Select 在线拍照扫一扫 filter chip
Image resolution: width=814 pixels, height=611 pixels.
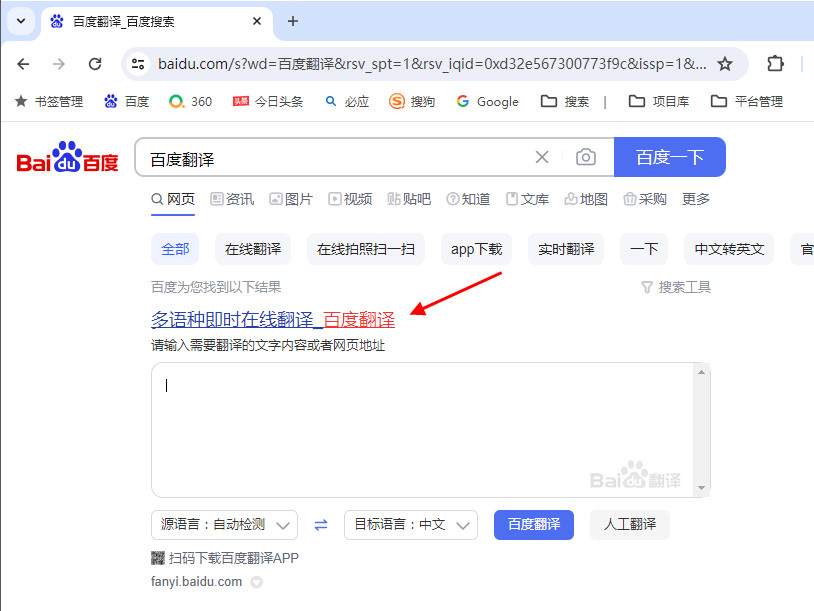366,249
